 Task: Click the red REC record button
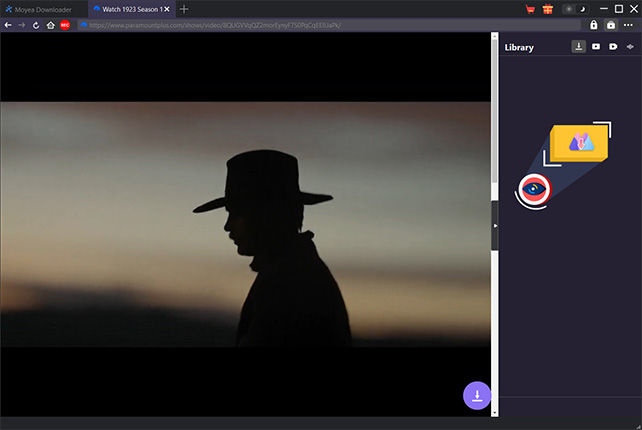65,25
